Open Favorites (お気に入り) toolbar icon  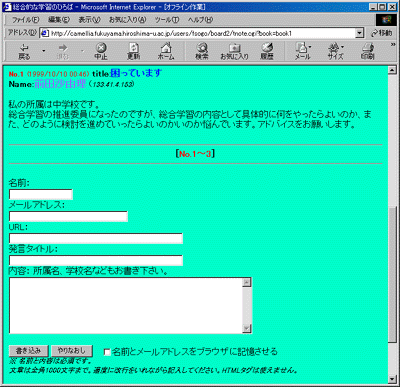click(x=234, y=51)
